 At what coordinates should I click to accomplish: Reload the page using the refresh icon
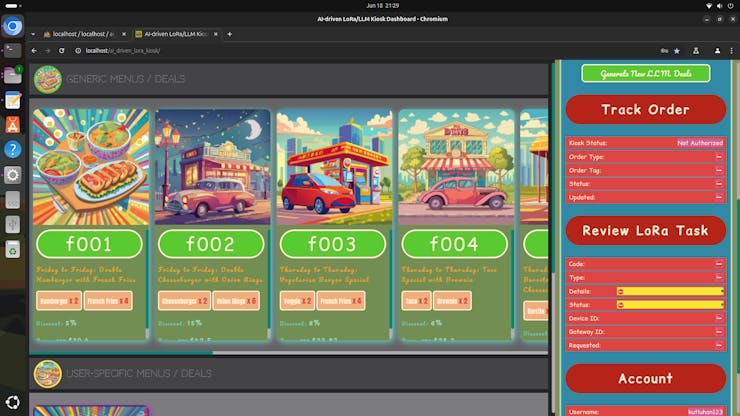tap(62, 50)
